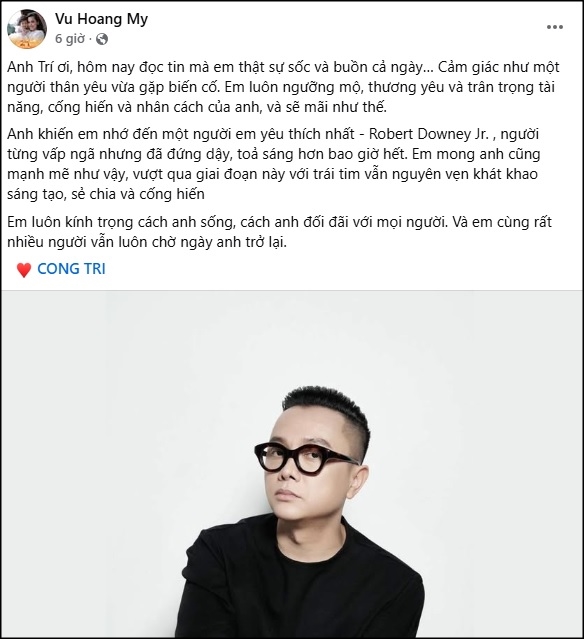This screenshot has height=639, width=584.
Task: Click the globe public-audience icon
Action: [x=102, y=39]
